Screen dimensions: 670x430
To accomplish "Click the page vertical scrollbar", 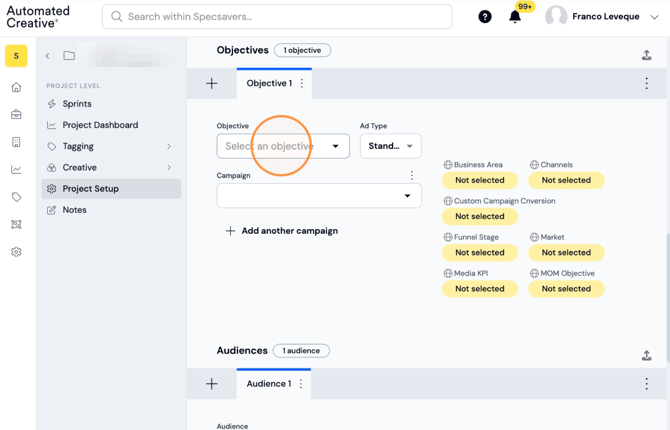I will tap(667, 297).
